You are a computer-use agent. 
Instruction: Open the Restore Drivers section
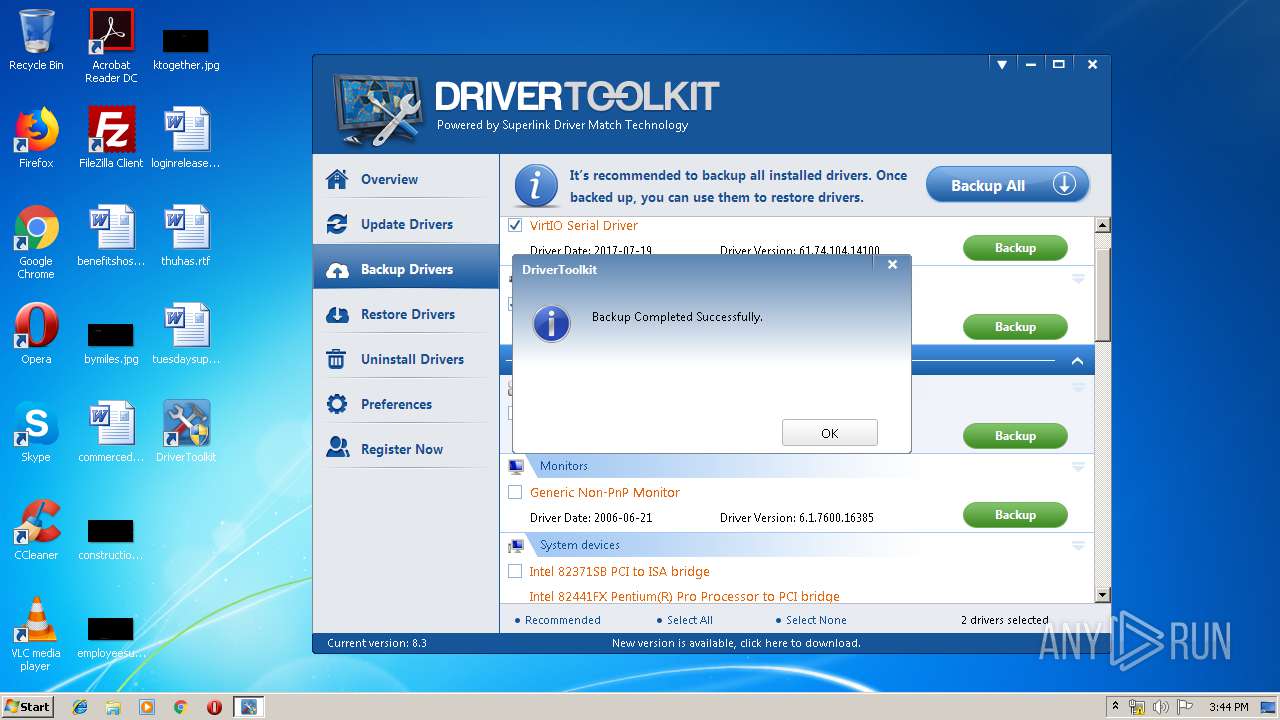(x=406, y=314)
